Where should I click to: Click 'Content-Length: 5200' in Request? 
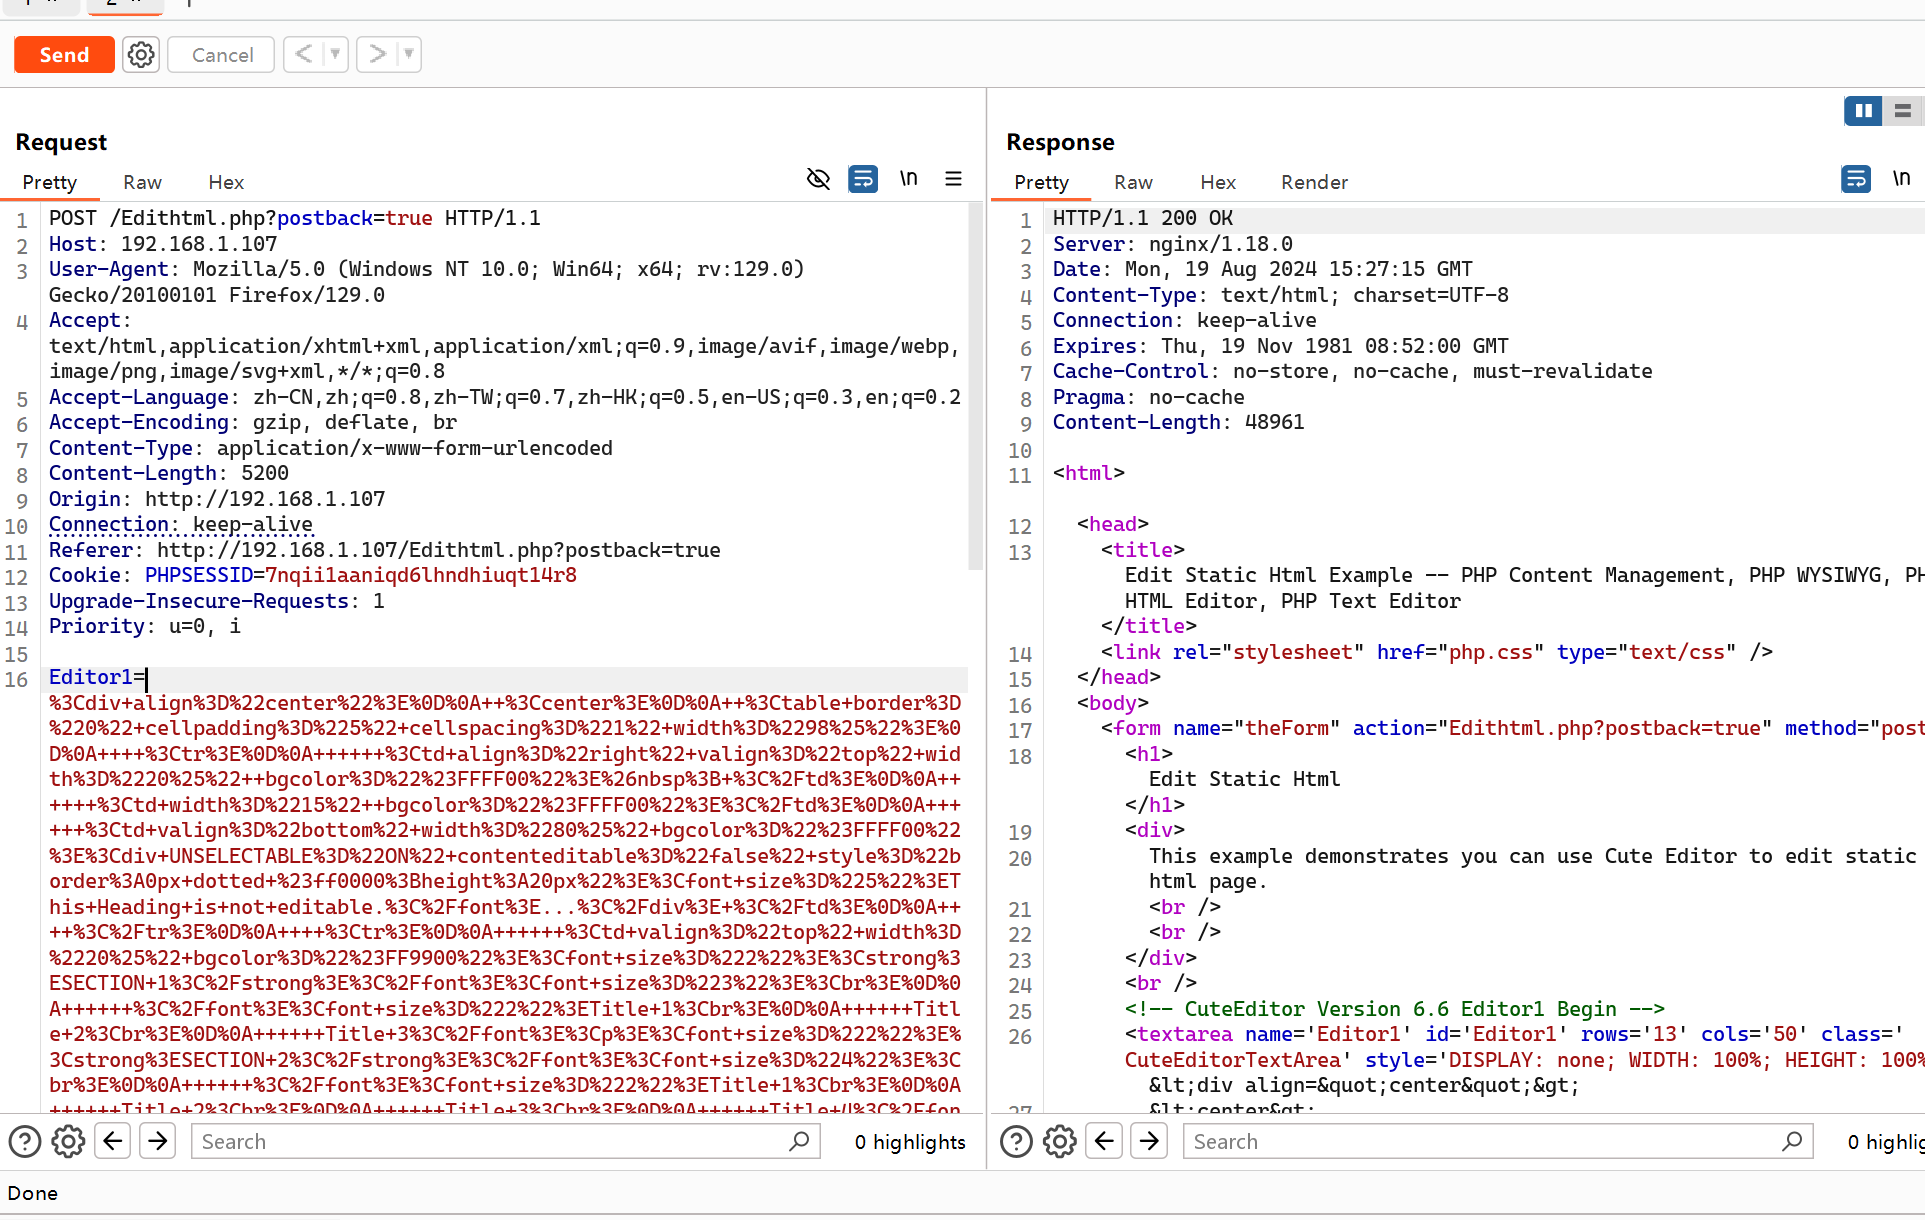(169, 474)
